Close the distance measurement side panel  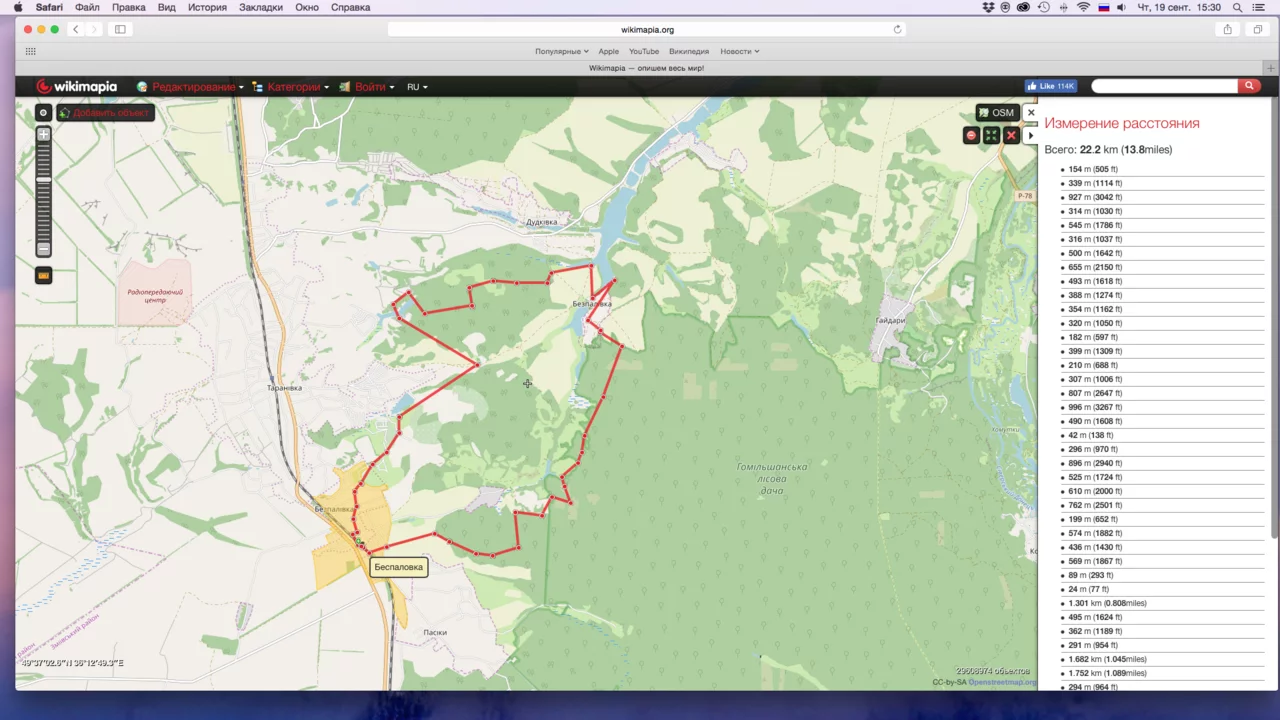(1031, 113)
